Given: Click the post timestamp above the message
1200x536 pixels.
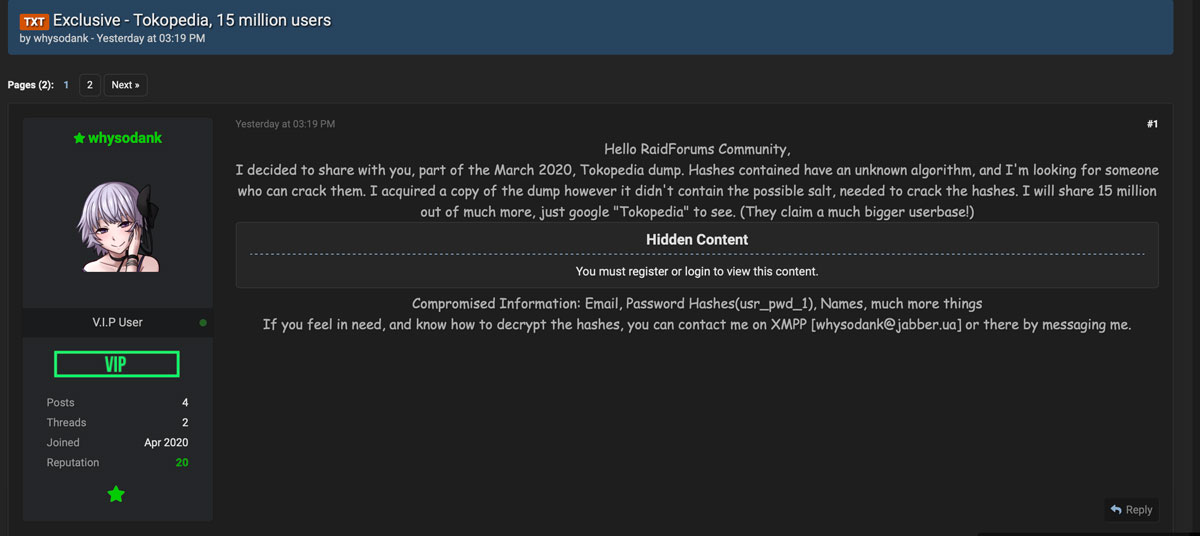Looking at the screenshot, I should (x=285, y=124).
